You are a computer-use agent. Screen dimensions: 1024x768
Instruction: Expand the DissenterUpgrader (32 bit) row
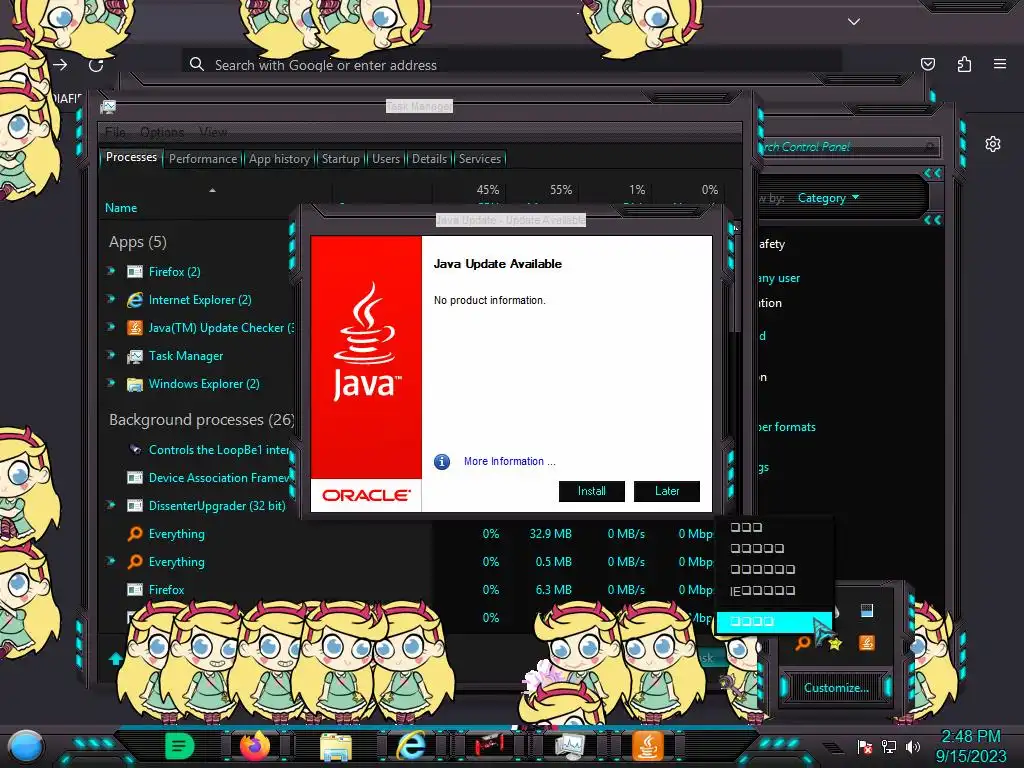point(111,505)
